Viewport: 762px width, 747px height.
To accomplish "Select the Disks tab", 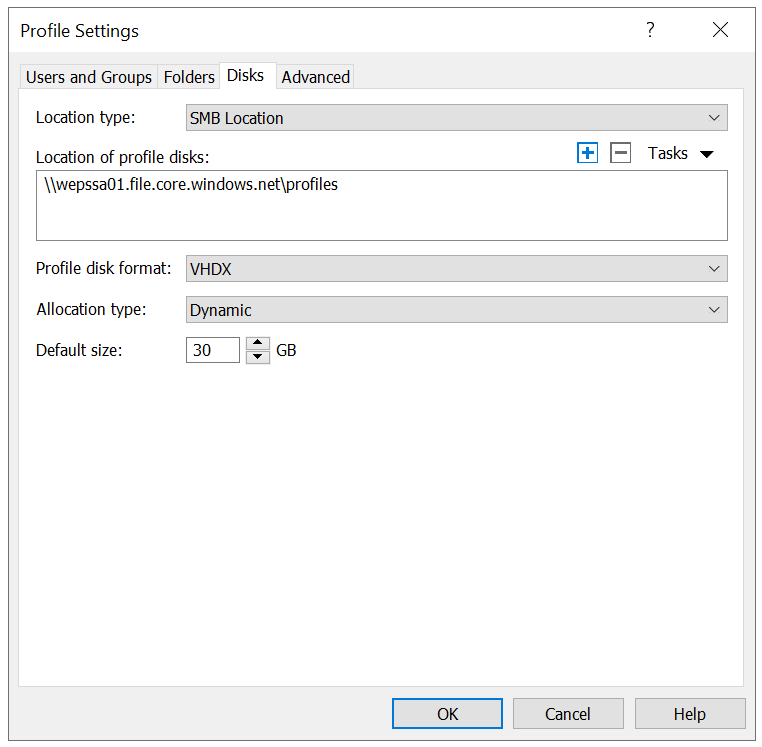I will (246, 76).
